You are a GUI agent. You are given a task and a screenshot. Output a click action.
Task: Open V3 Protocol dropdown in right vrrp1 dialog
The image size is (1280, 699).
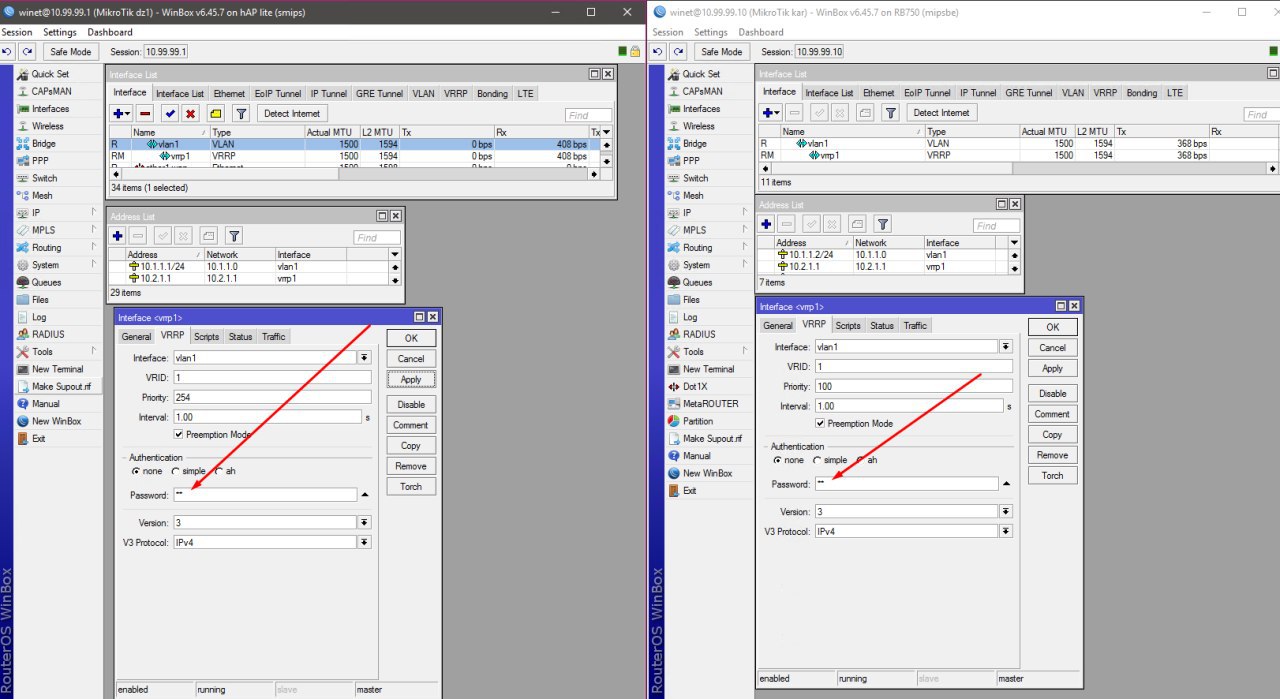click(1006, 531)
